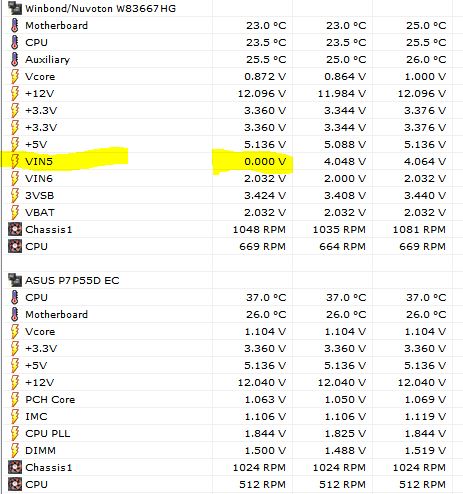Click the Winbond/Nuvoton W83667HG chip icon
Screen dimensions: 463x494
14,8
